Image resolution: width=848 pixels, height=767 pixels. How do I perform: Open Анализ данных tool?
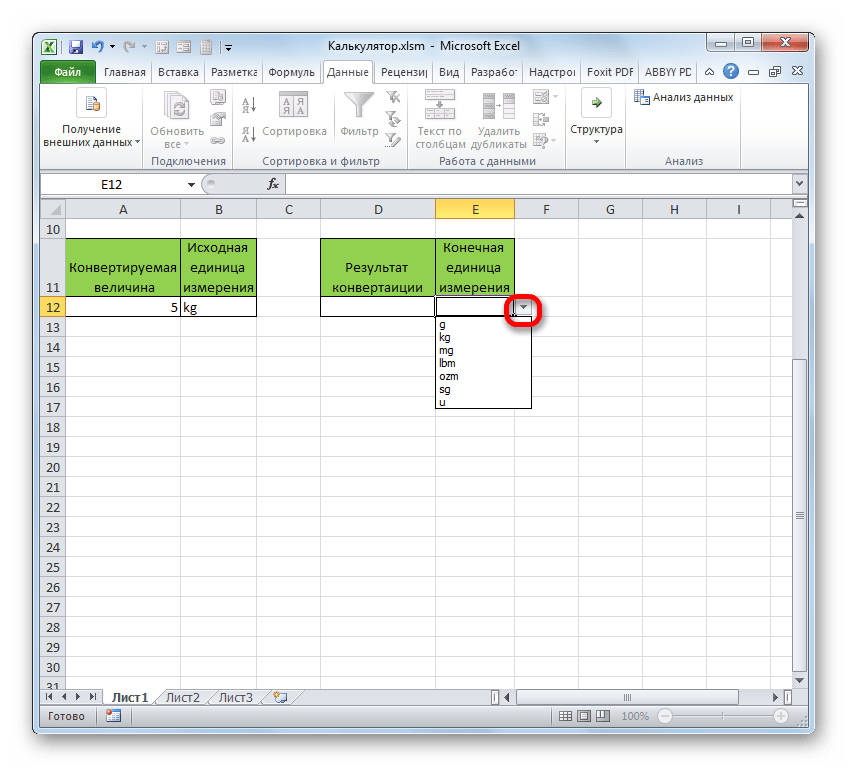683,97
